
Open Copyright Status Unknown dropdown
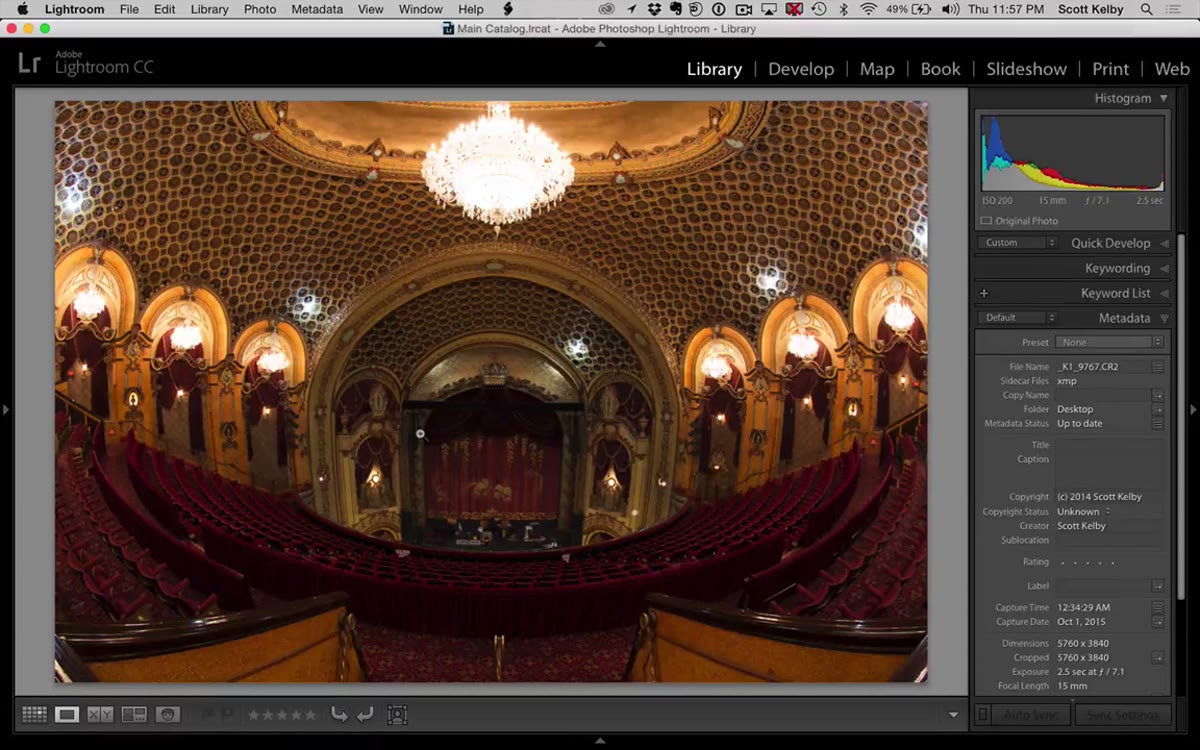point(1084,512)
